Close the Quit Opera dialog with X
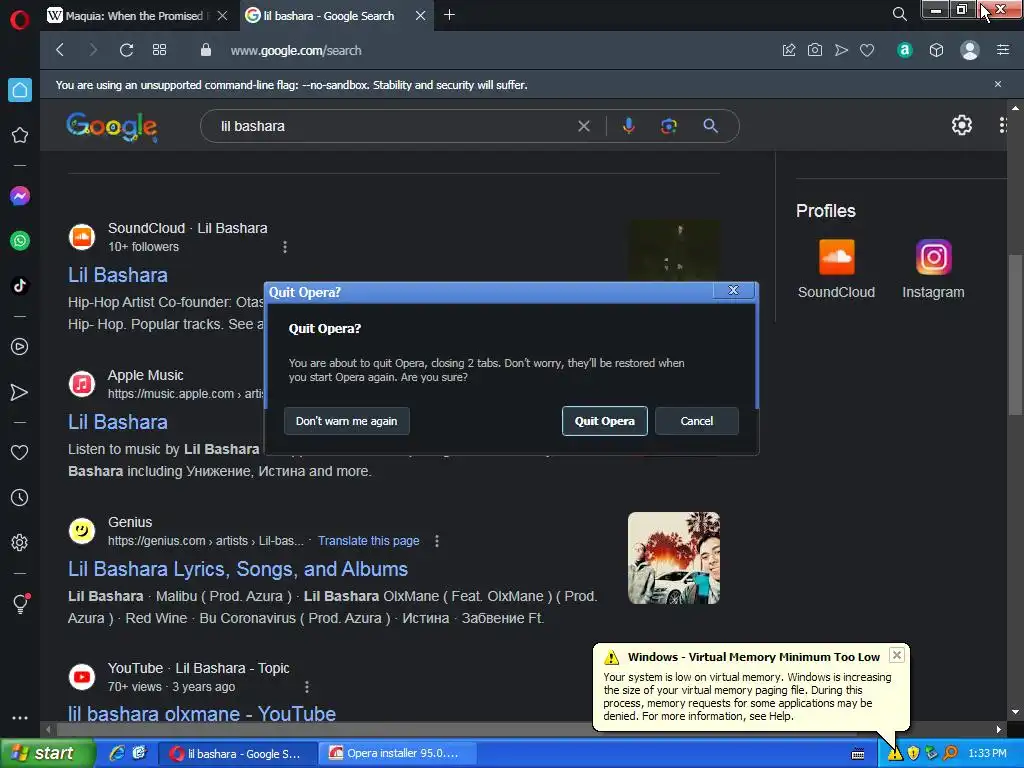This screenshot has width=1024, height=768. pos(733,291)
